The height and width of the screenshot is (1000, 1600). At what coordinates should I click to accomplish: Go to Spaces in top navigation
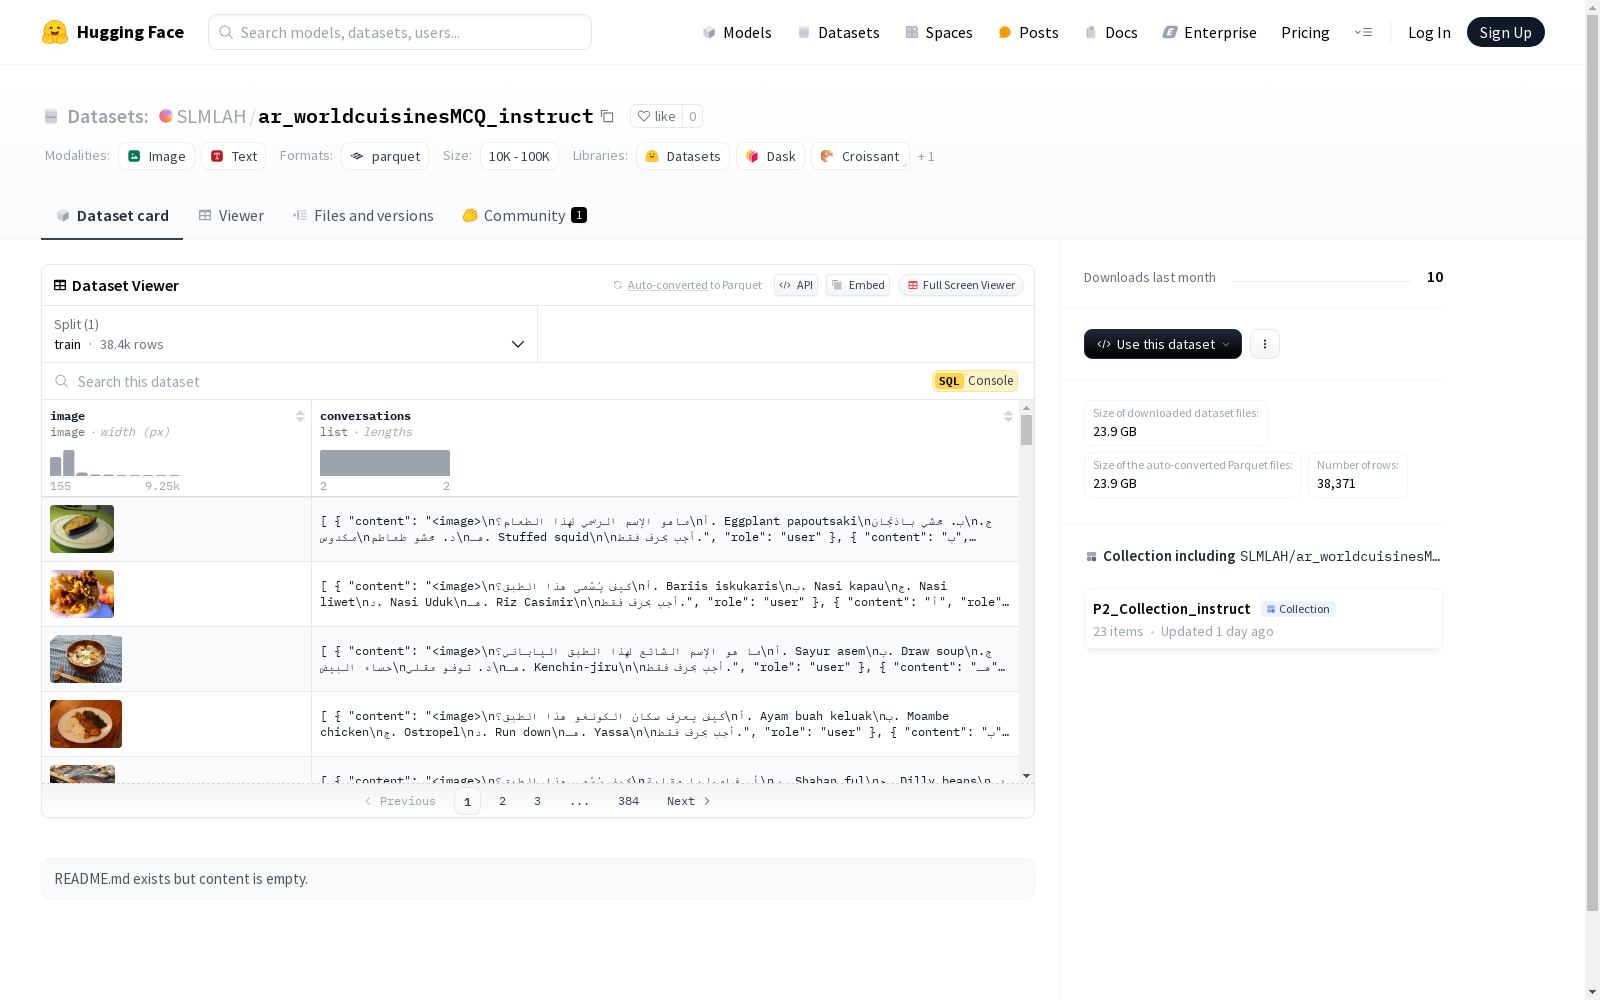pyautogui.click(x=939, y=32)
